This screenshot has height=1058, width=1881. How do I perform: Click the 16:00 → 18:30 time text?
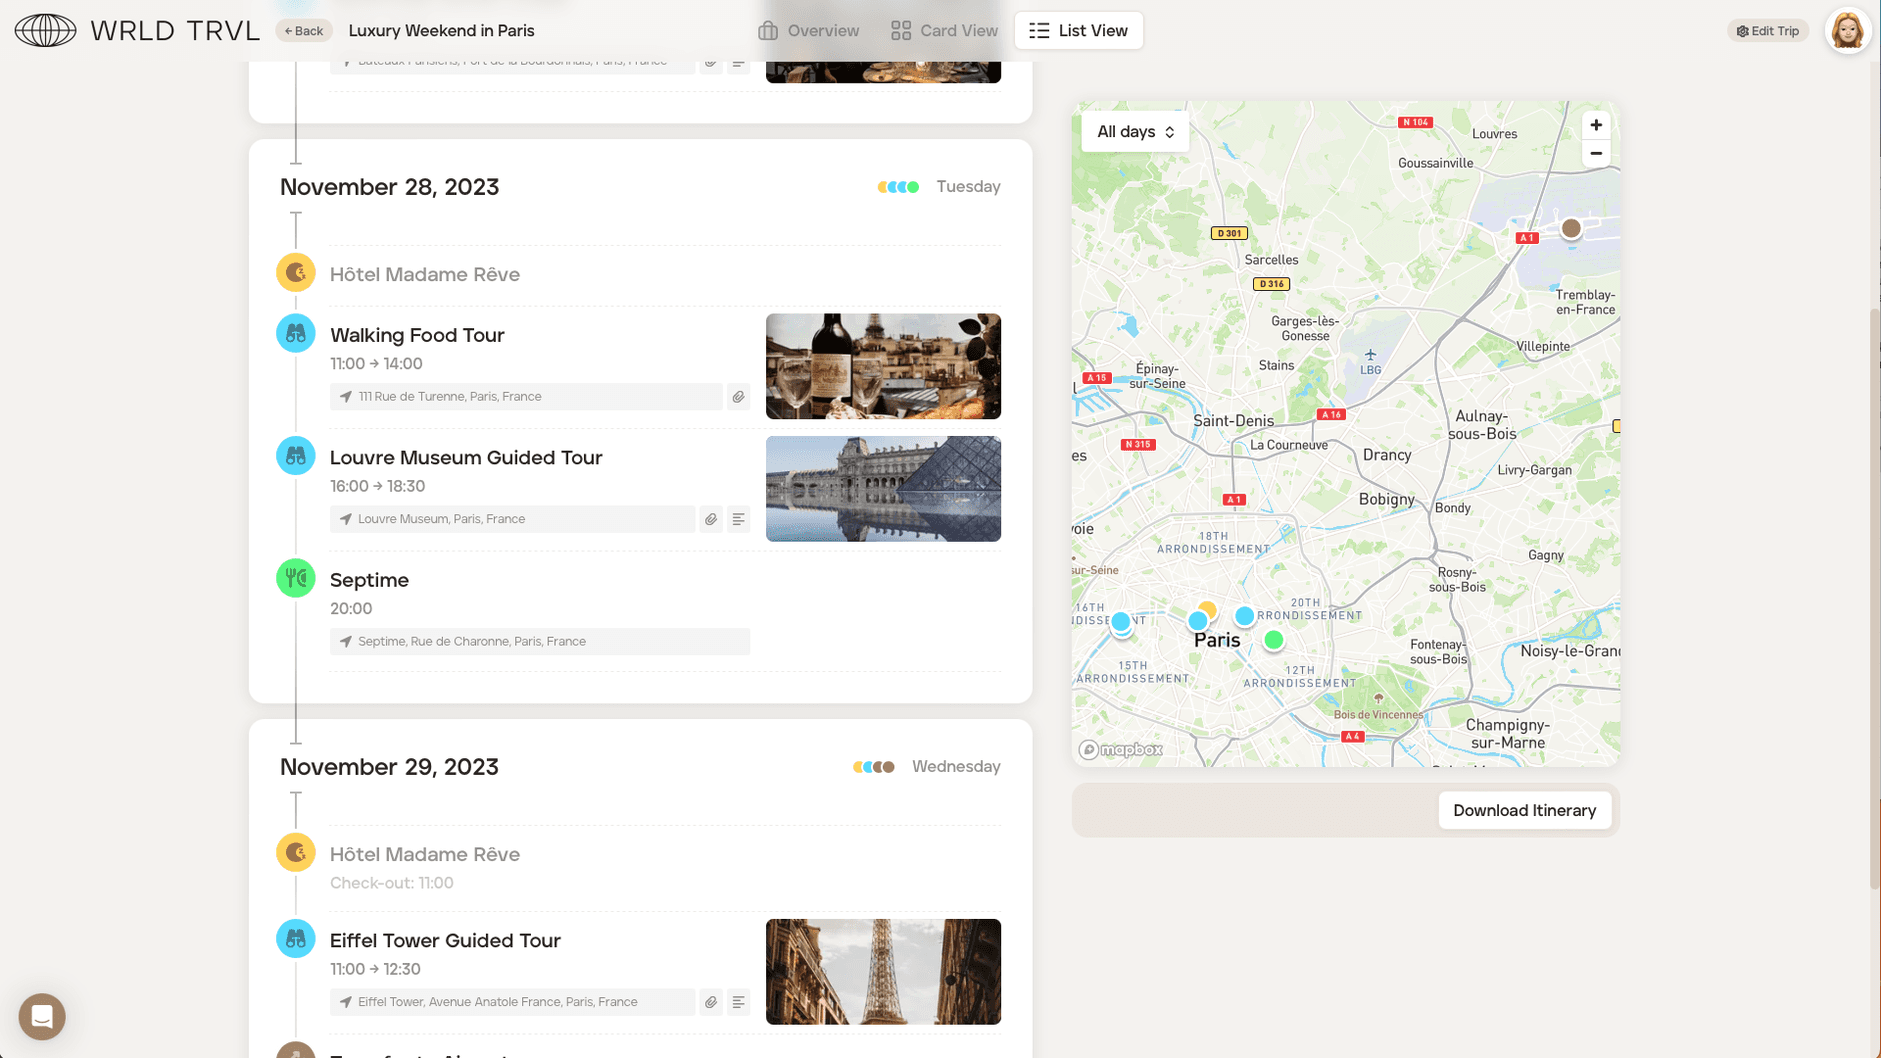[x=377, y=486]
